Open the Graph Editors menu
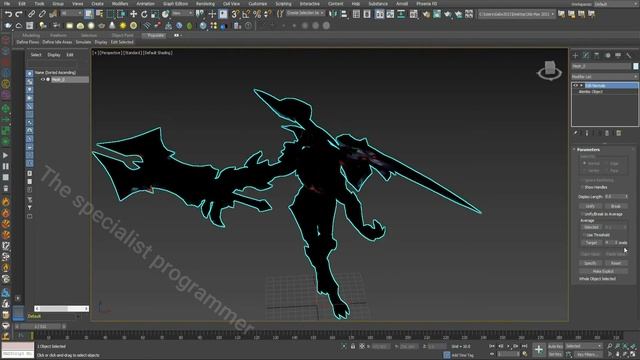 coord(176,4)
